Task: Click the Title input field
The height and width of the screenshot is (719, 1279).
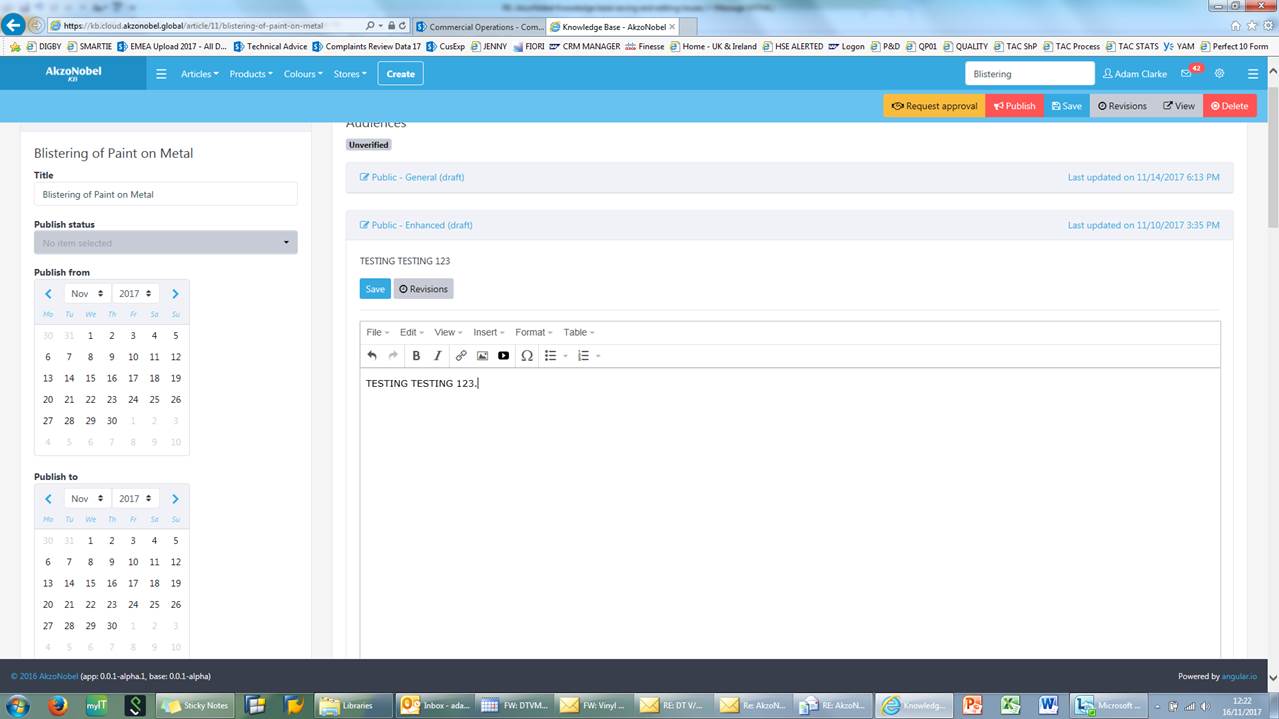Action: click(165, 194)
